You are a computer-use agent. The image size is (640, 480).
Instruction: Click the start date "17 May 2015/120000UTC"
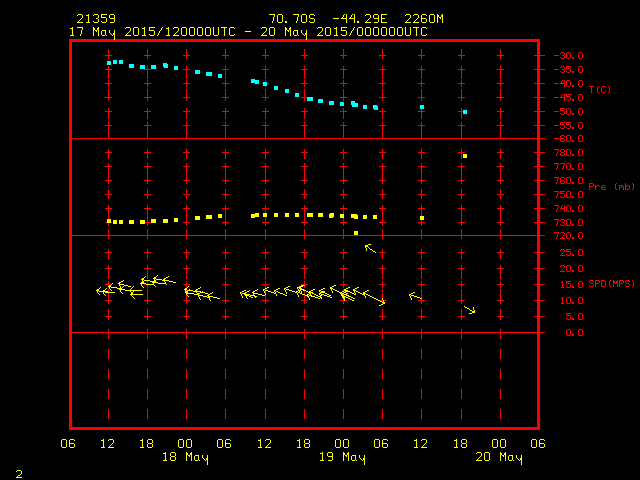point(152,32)
